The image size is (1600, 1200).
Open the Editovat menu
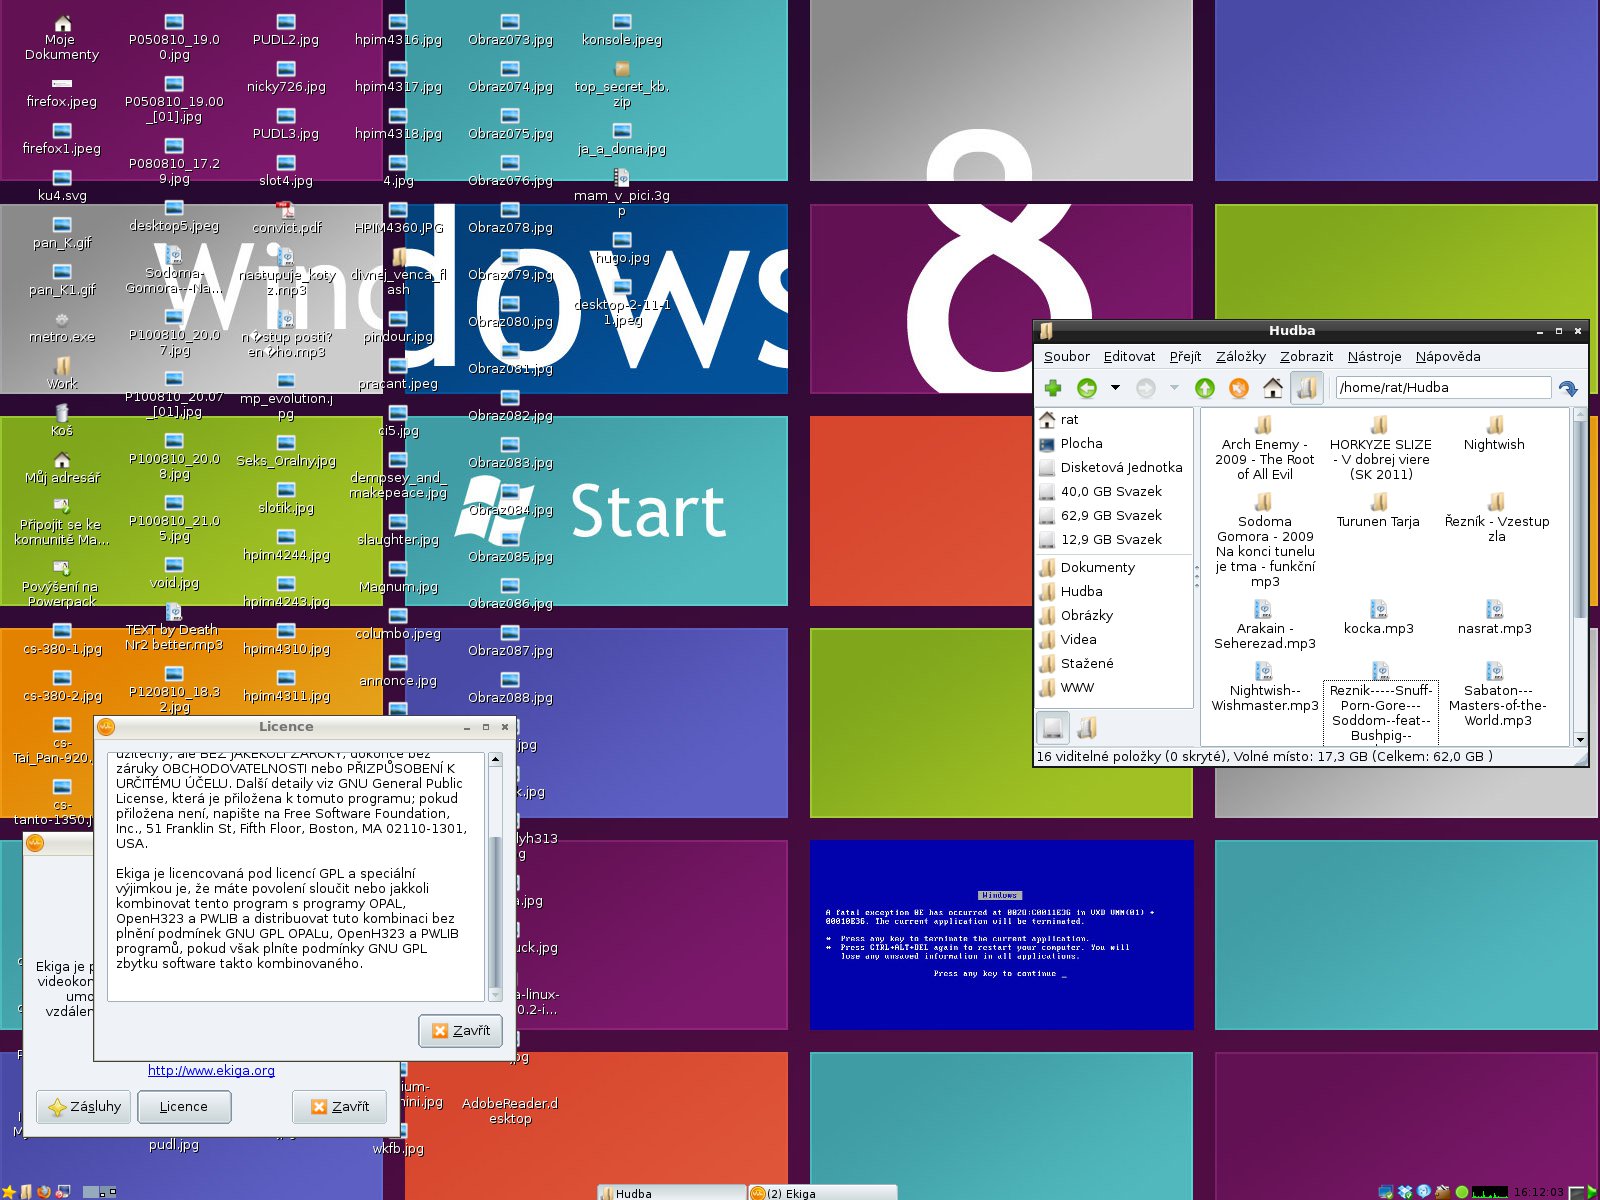tap(1129, 357)
